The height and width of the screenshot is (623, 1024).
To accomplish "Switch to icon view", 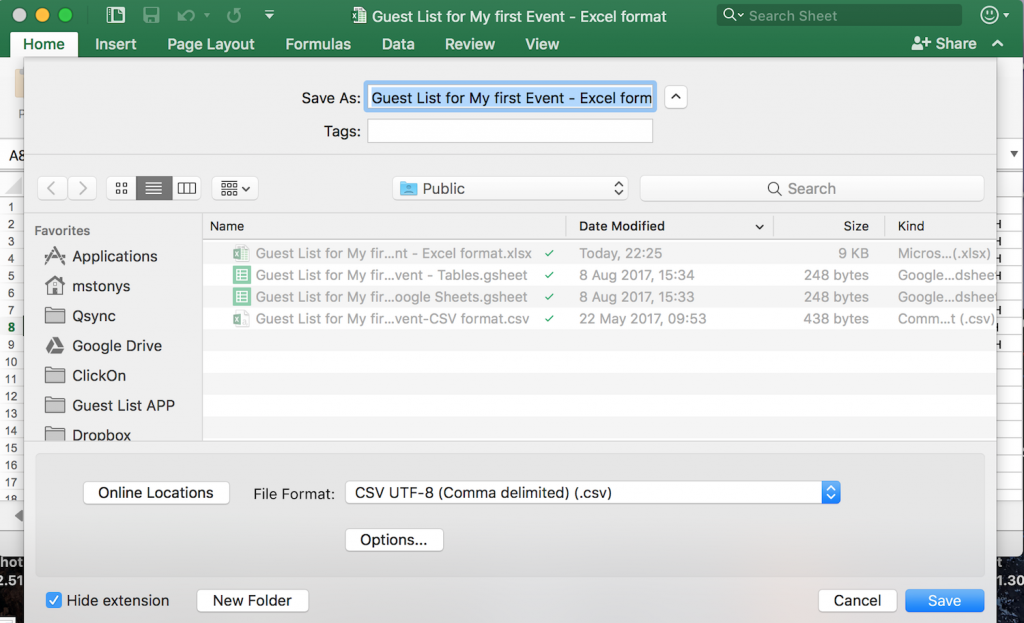I will [121, 188].
